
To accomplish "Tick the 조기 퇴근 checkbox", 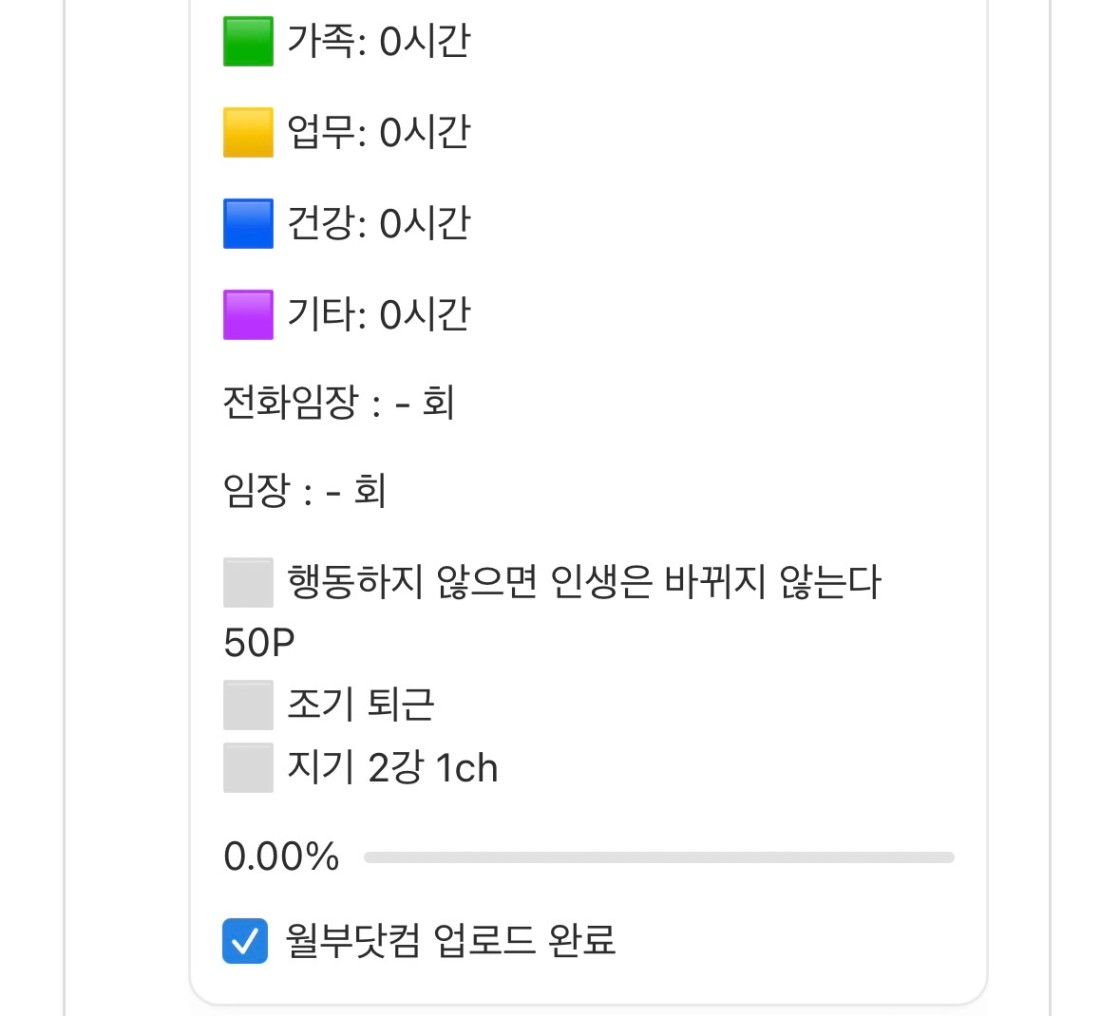I will tap(248, 706).
